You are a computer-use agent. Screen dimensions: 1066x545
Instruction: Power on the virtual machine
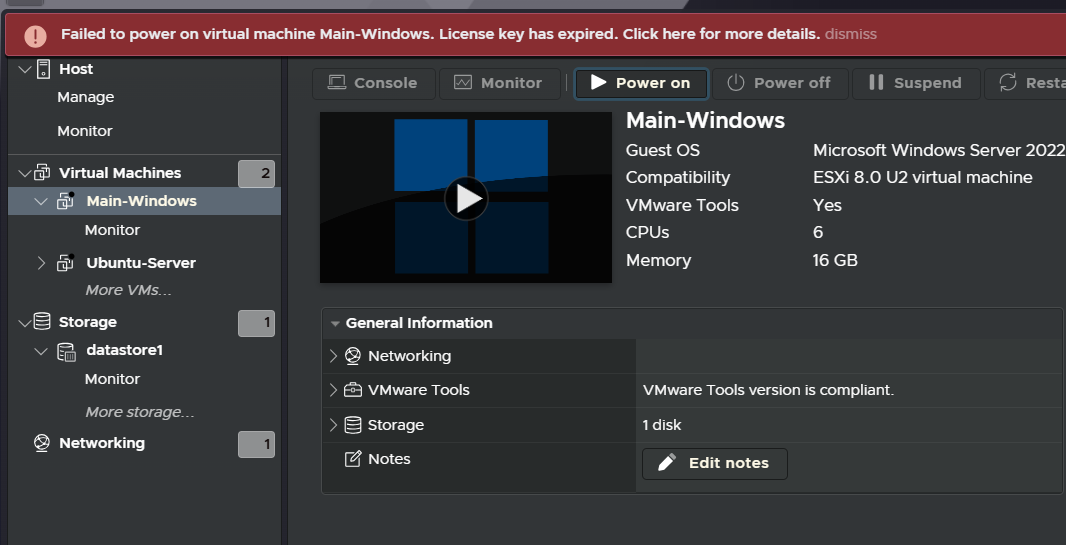point(640,83)
